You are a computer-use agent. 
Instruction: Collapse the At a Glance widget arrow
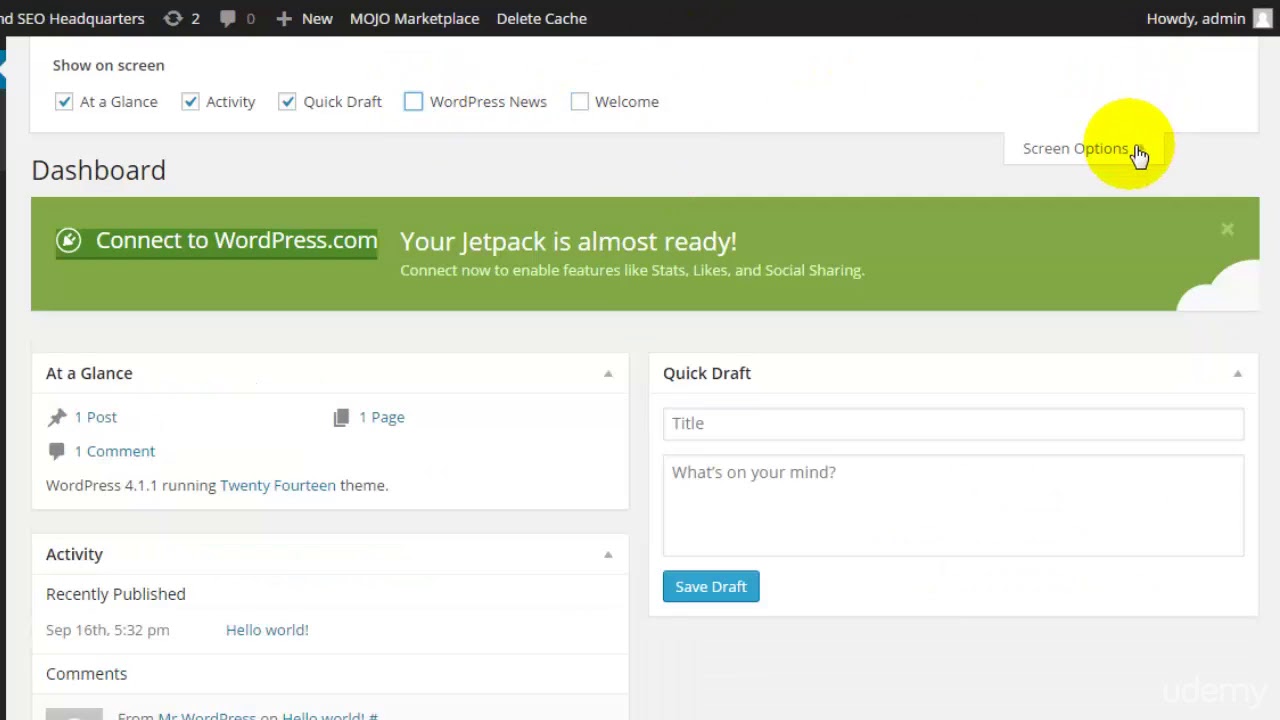point(608,373)
